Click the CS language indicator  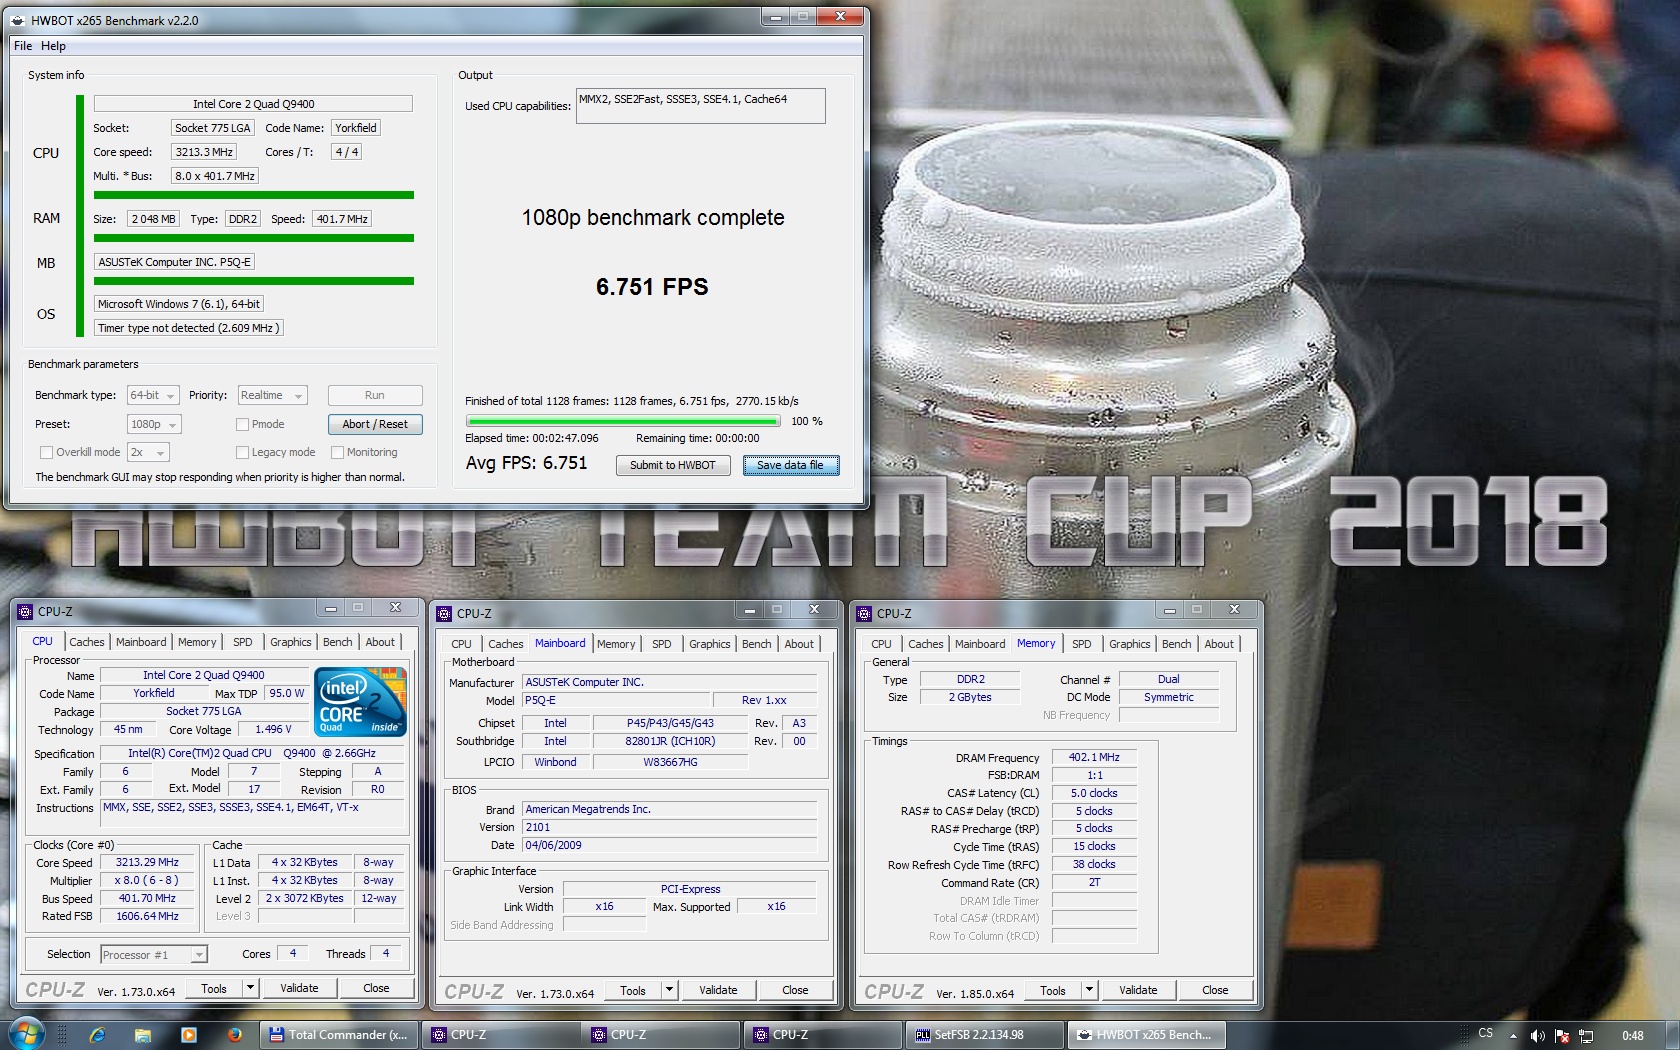[x=1486, y=1033]
